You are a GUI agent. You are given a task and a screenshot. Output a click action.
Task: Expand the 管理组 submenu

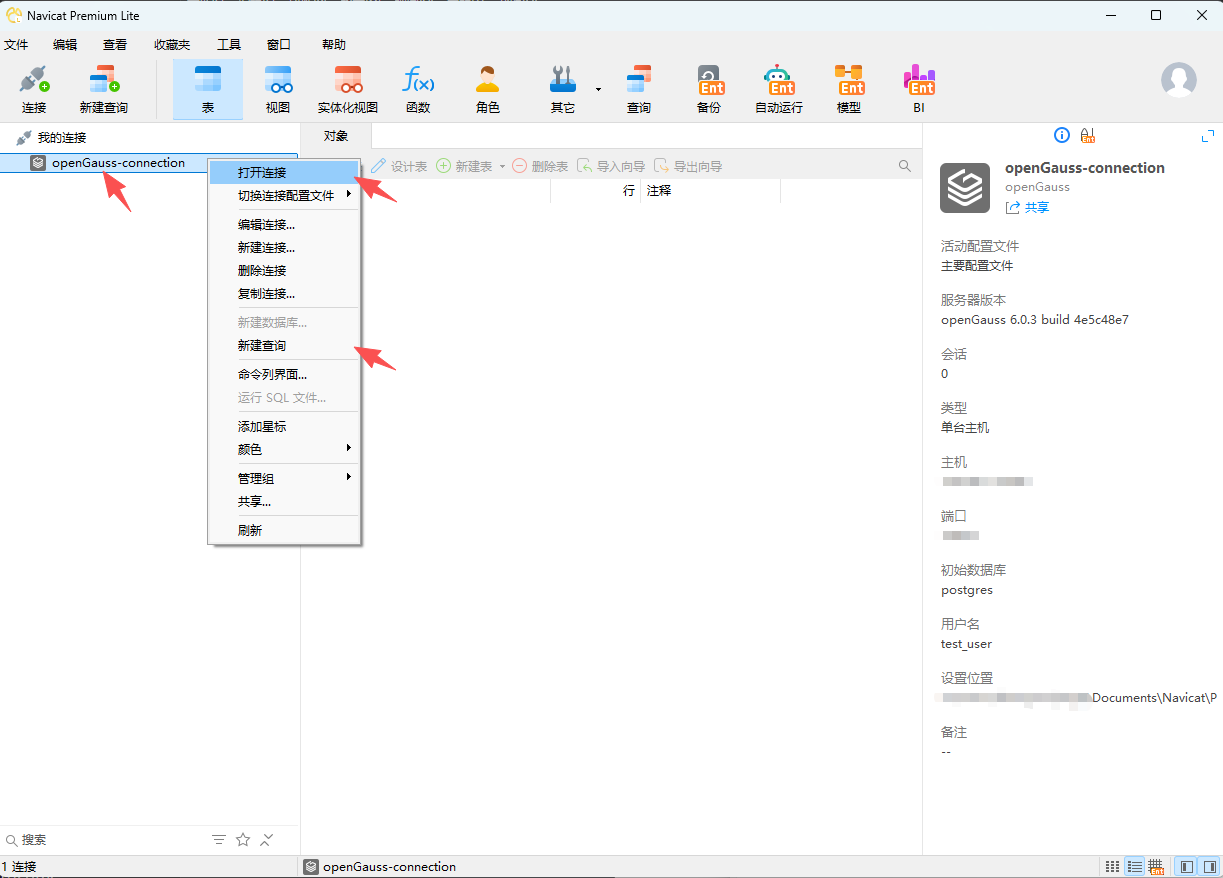click(x=284, y=479)
